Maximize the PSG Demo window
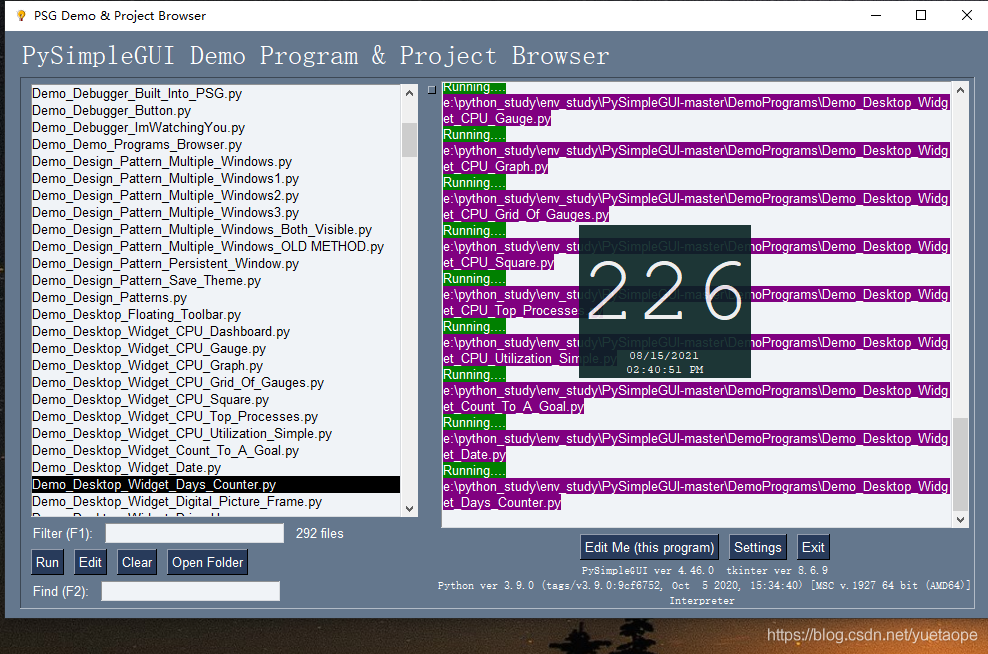The height and width of the screenshot is (654, 988). click(921, 15)
